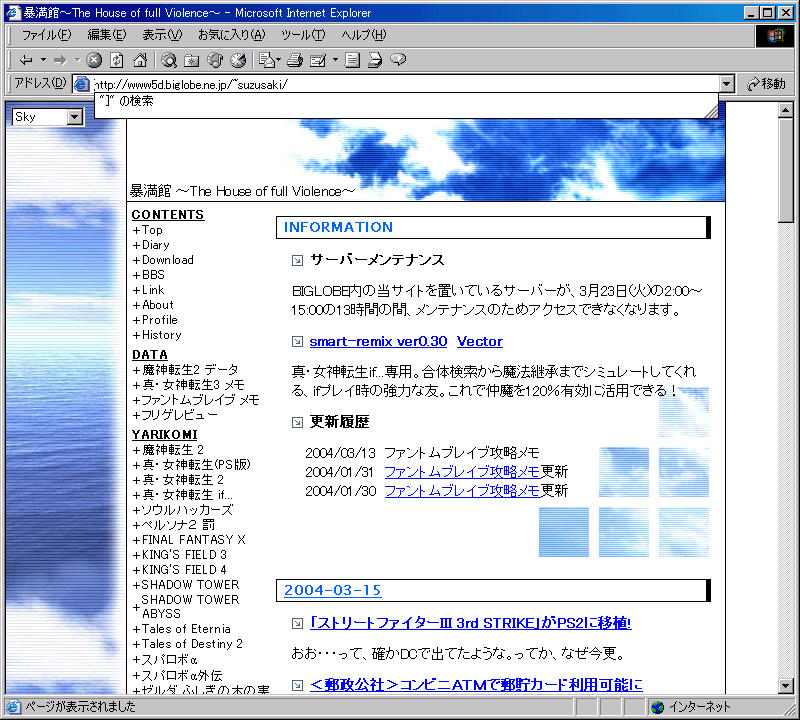Click the vertical scrollbar up arrow

786,110
